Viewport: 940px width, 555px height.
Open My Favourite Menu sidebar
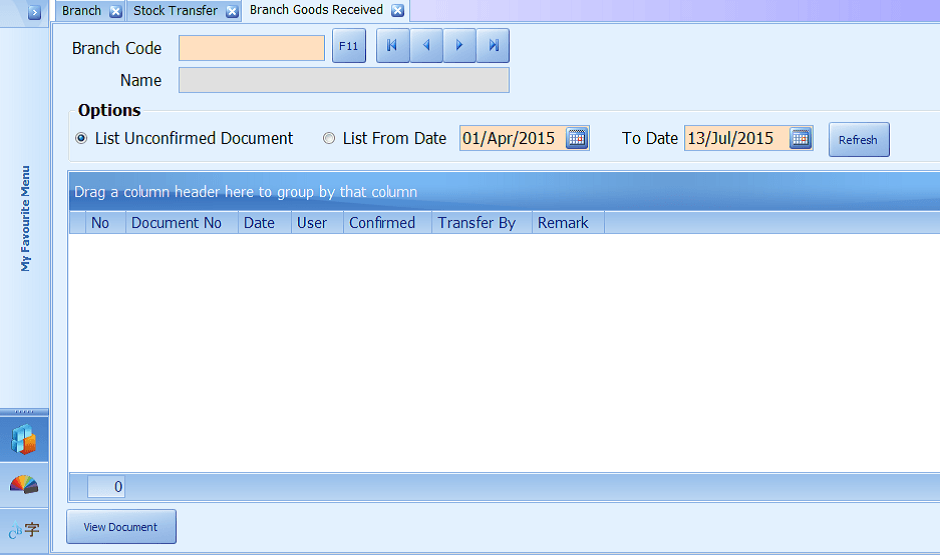click(25, 218)
